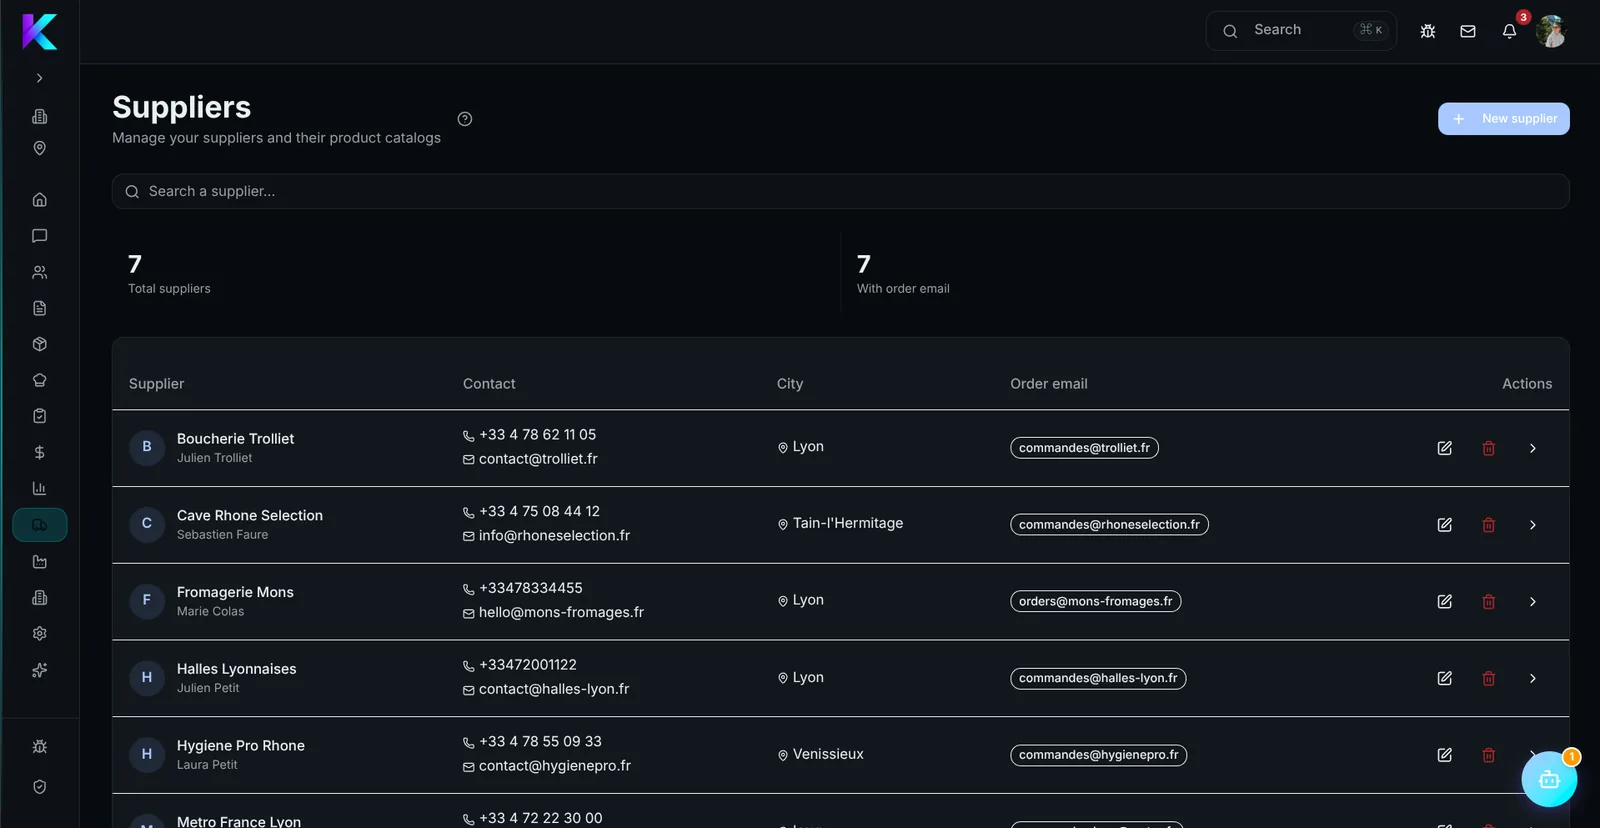
Task: Delete the Cave Rhone Selection supplier
Action: 1489,525
